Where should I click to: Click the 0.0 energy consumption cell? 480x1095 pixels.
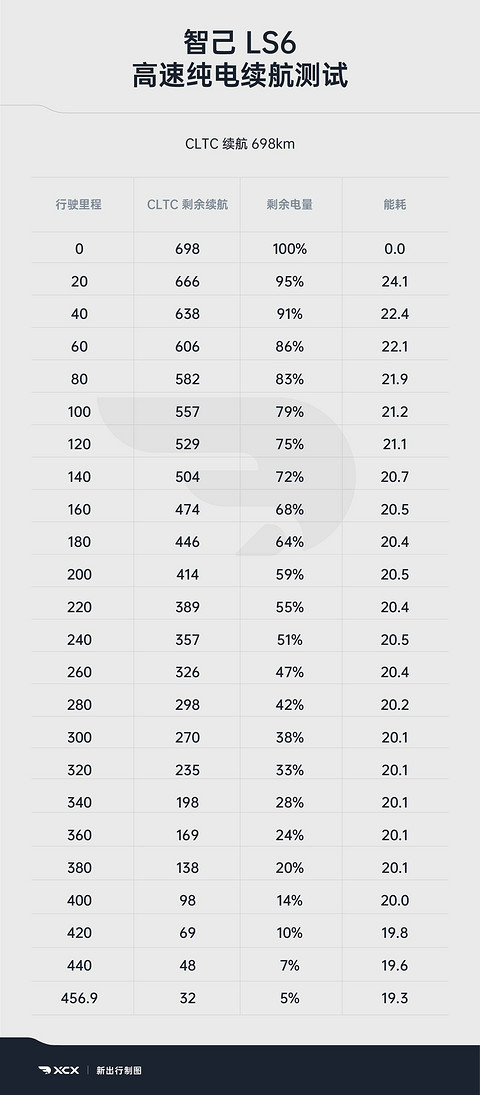click(x=395, y=249)
